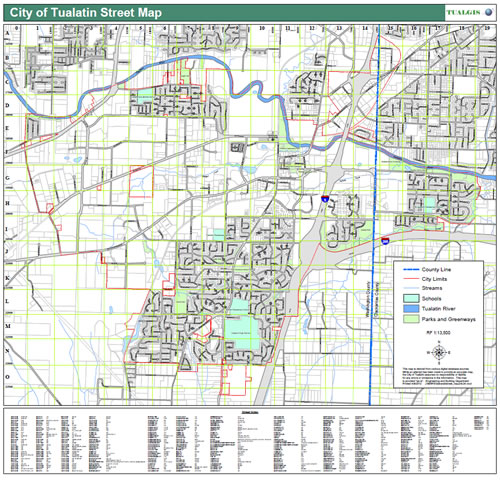Click the column label '19' at the map top
This screenshot has width=500, height=480.
coord(487,28)
